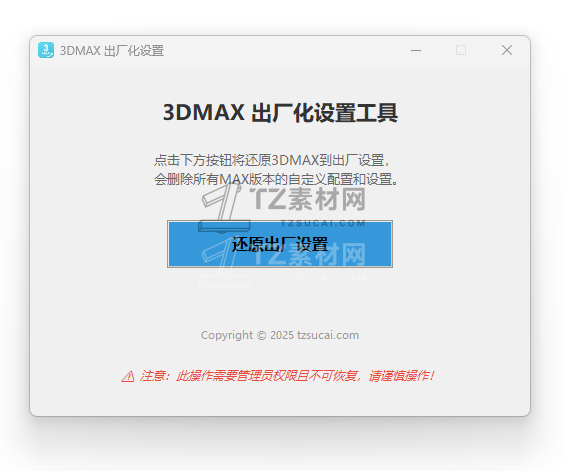Click the TZSUCAI.COM watermark text above the button
Viewport: 564px width, 471px height.
323,223
